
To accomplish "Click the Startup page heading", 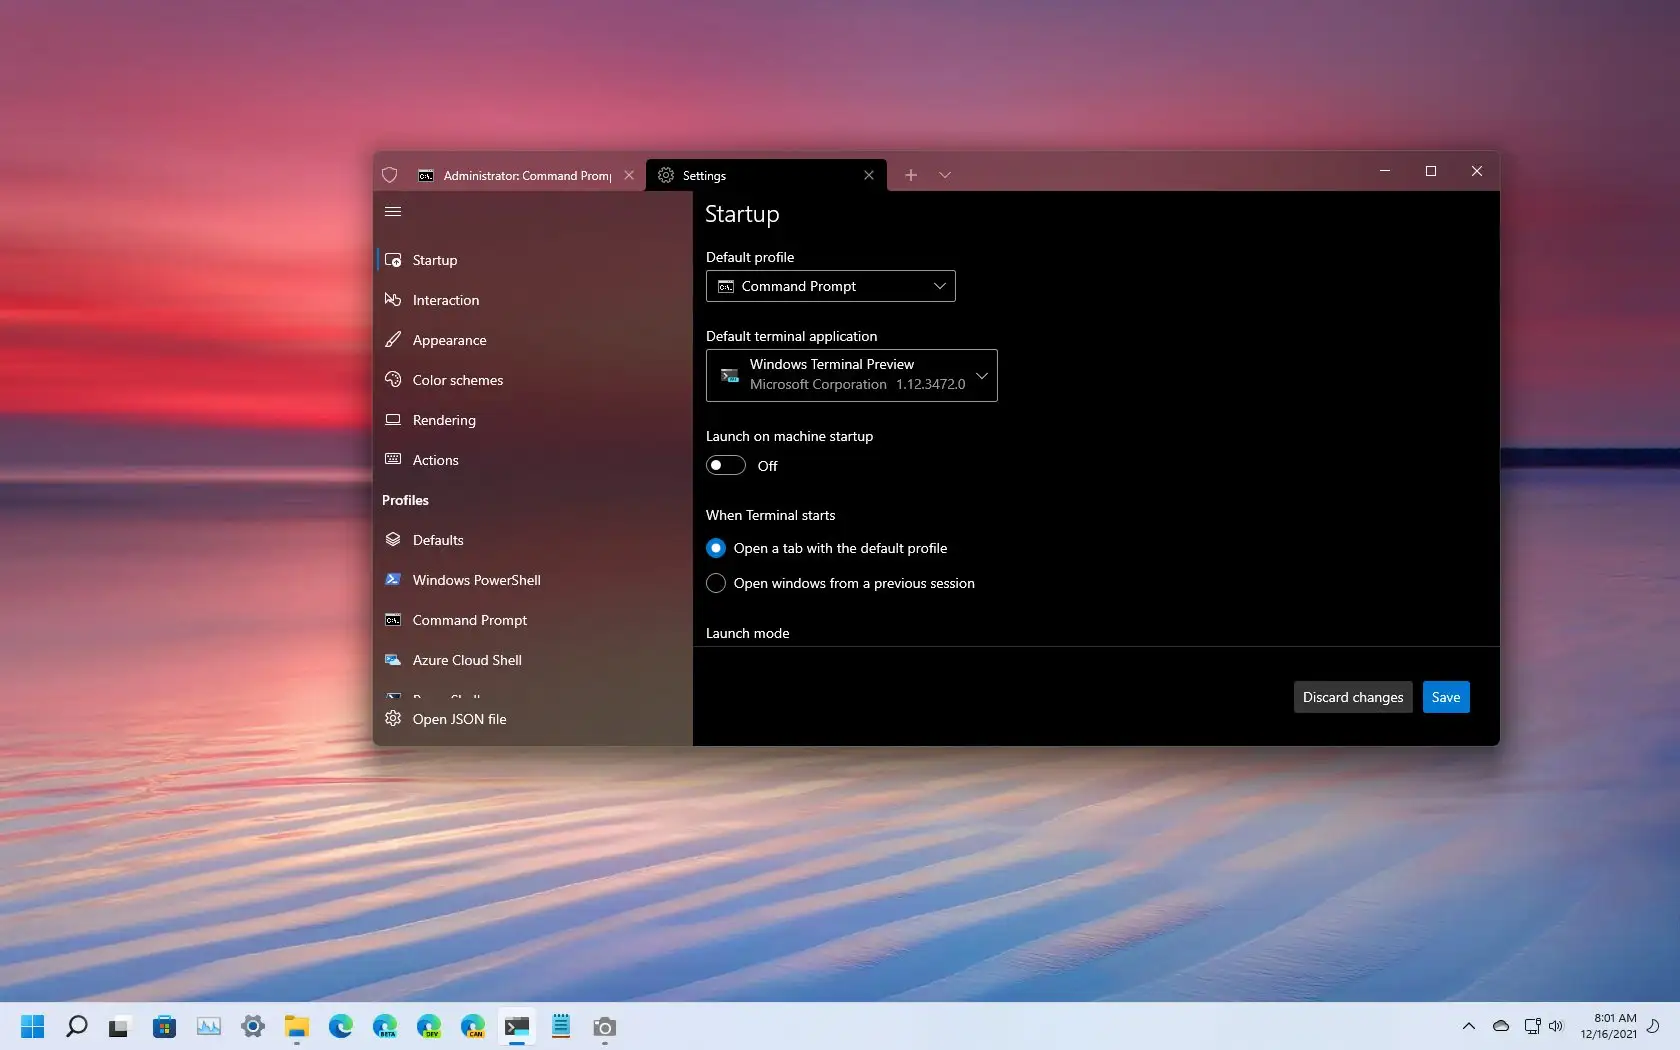I will click(742, 214).
